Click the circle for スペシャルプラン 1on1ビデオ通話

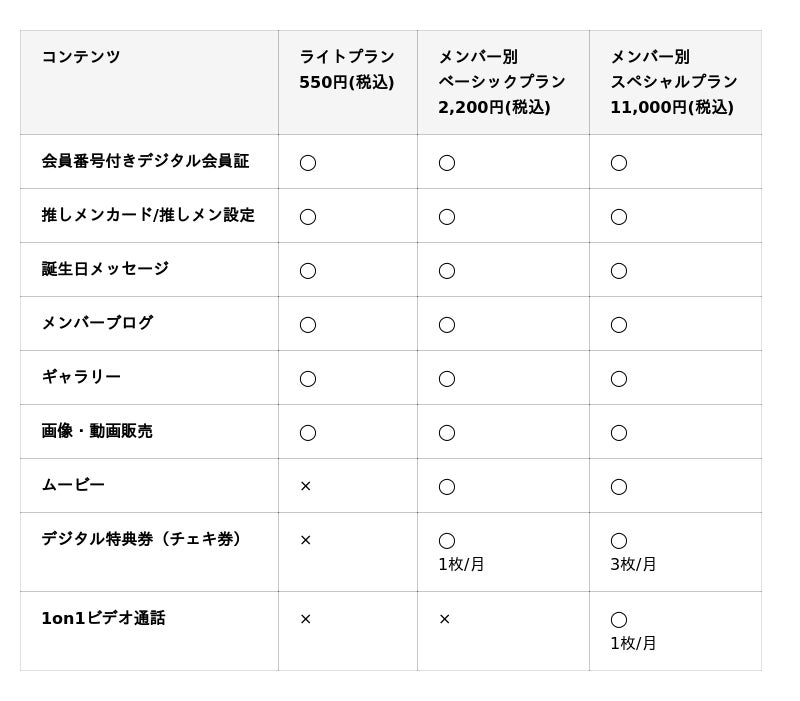click(619, 619)
